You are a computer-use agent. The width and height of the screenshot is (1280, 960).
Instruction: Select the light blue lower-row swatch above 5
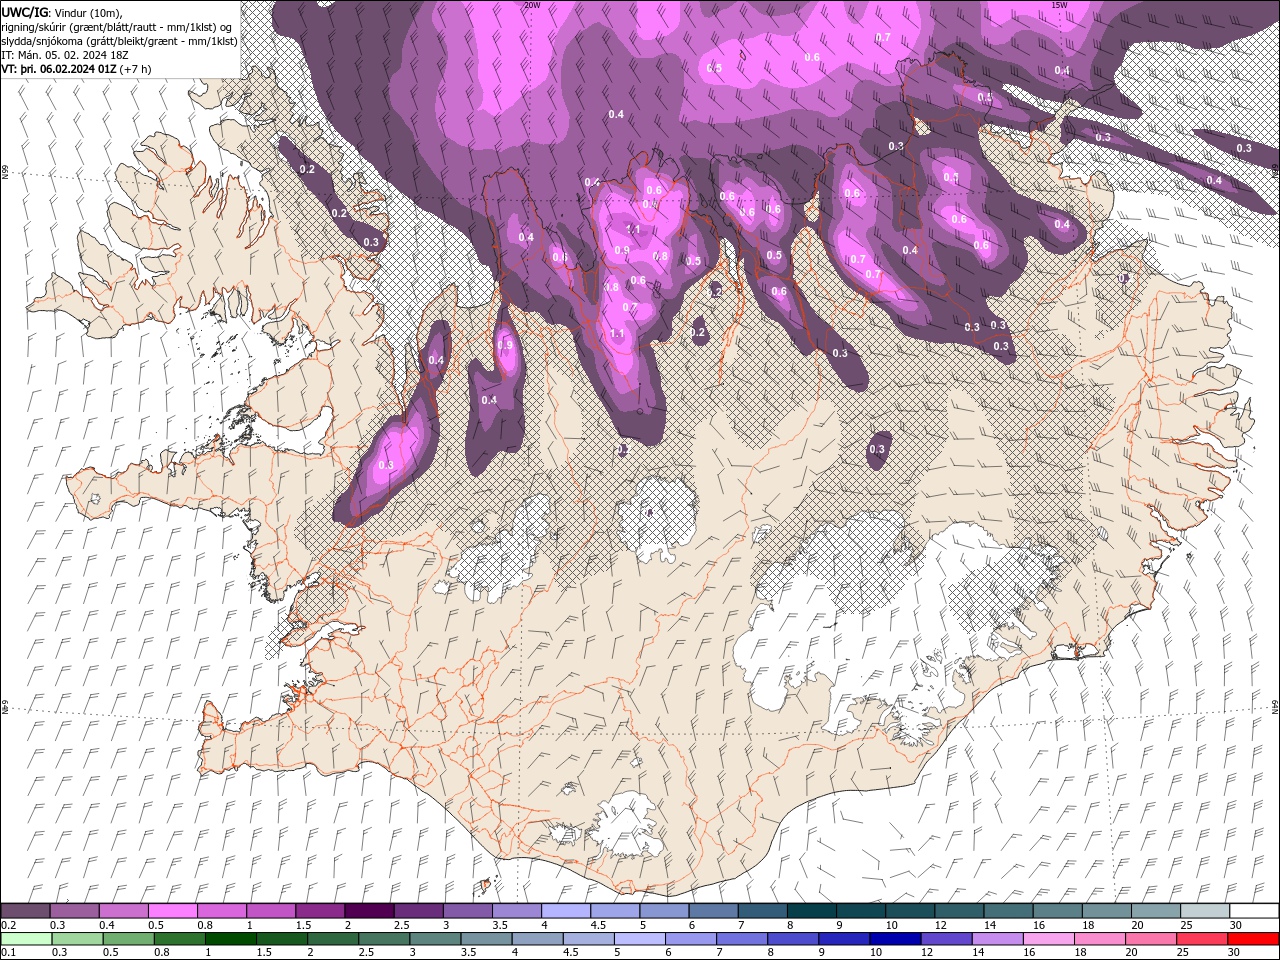640,939
